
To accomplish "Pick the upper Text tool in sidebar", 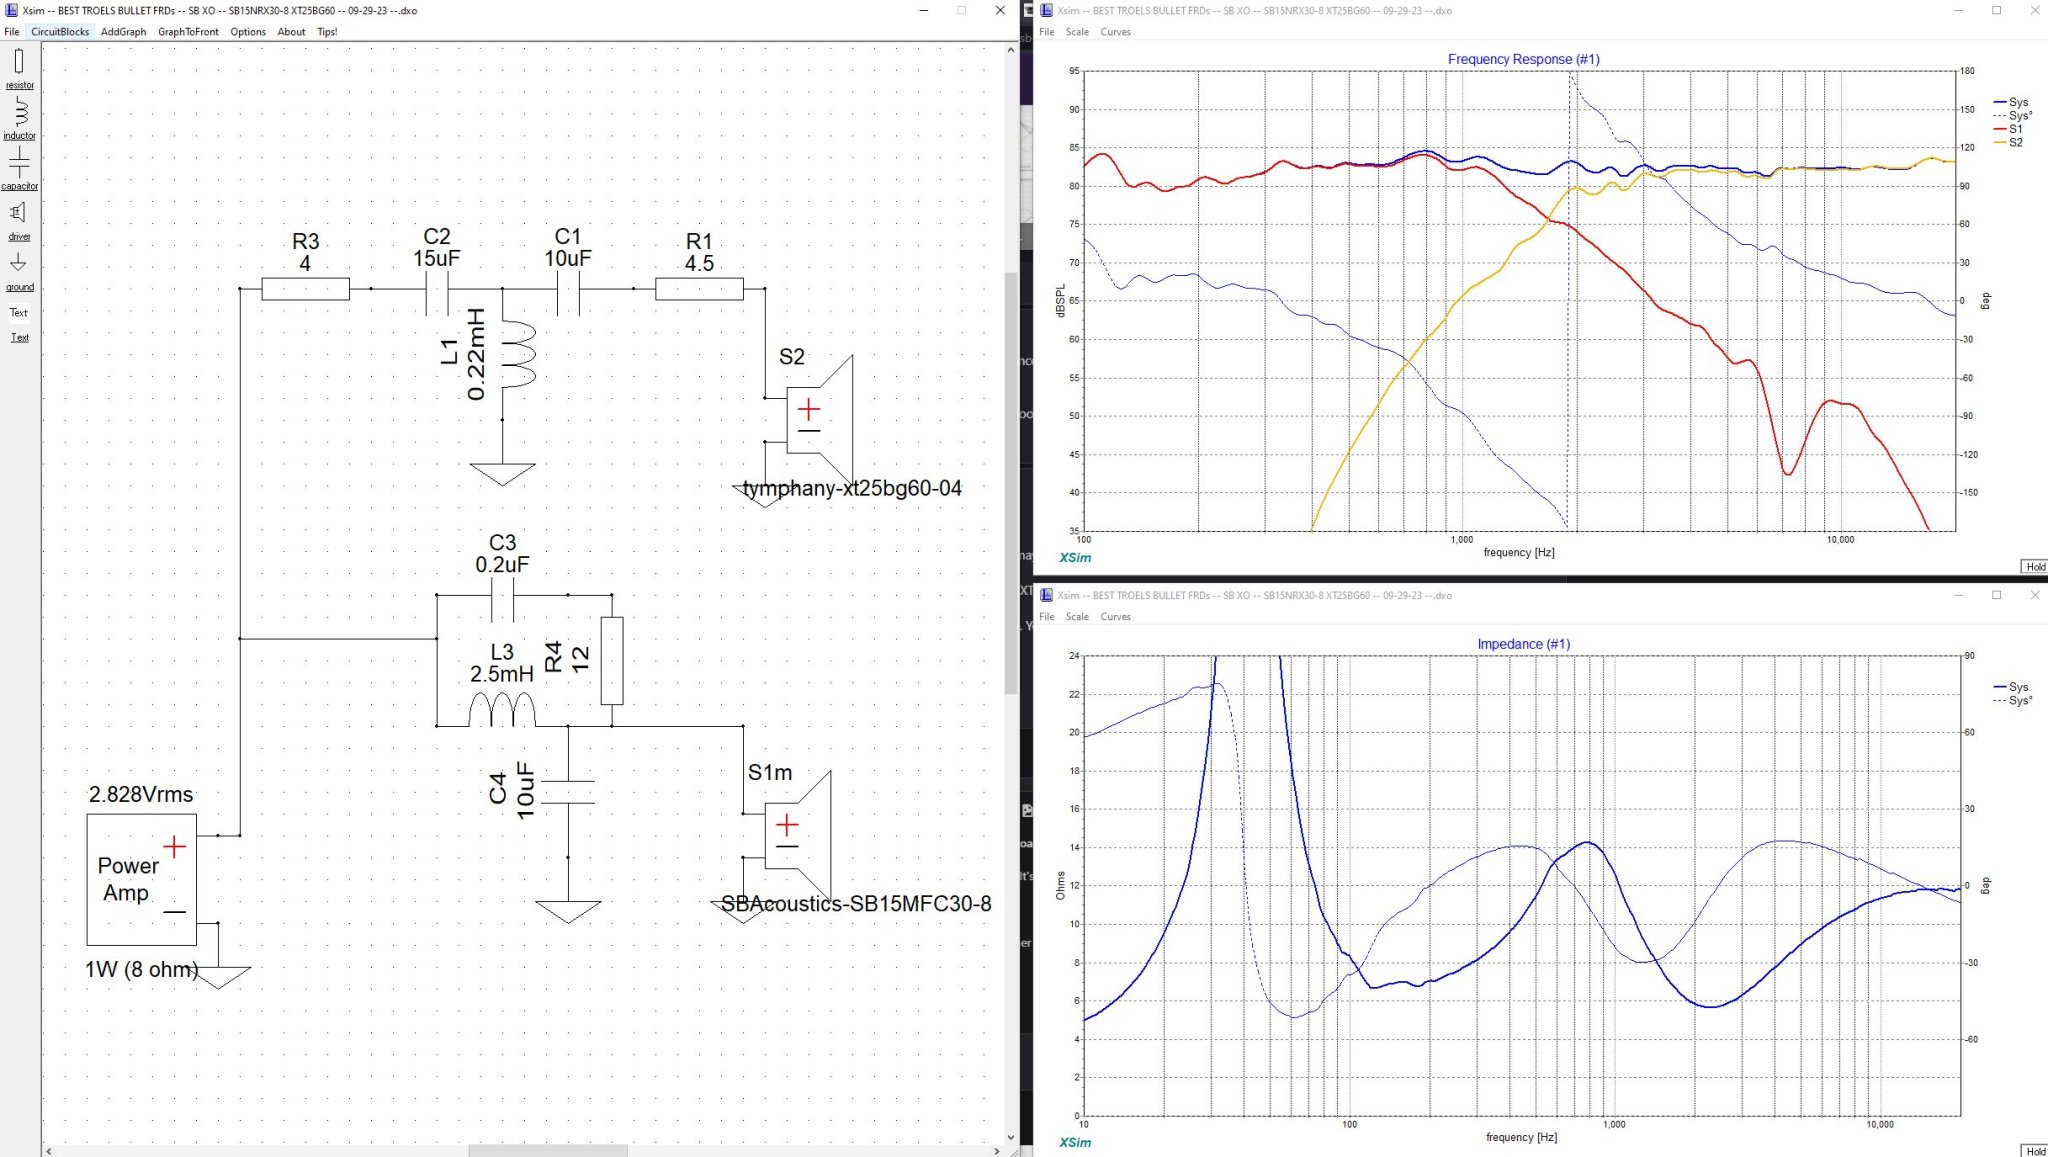I will point(19,312).
